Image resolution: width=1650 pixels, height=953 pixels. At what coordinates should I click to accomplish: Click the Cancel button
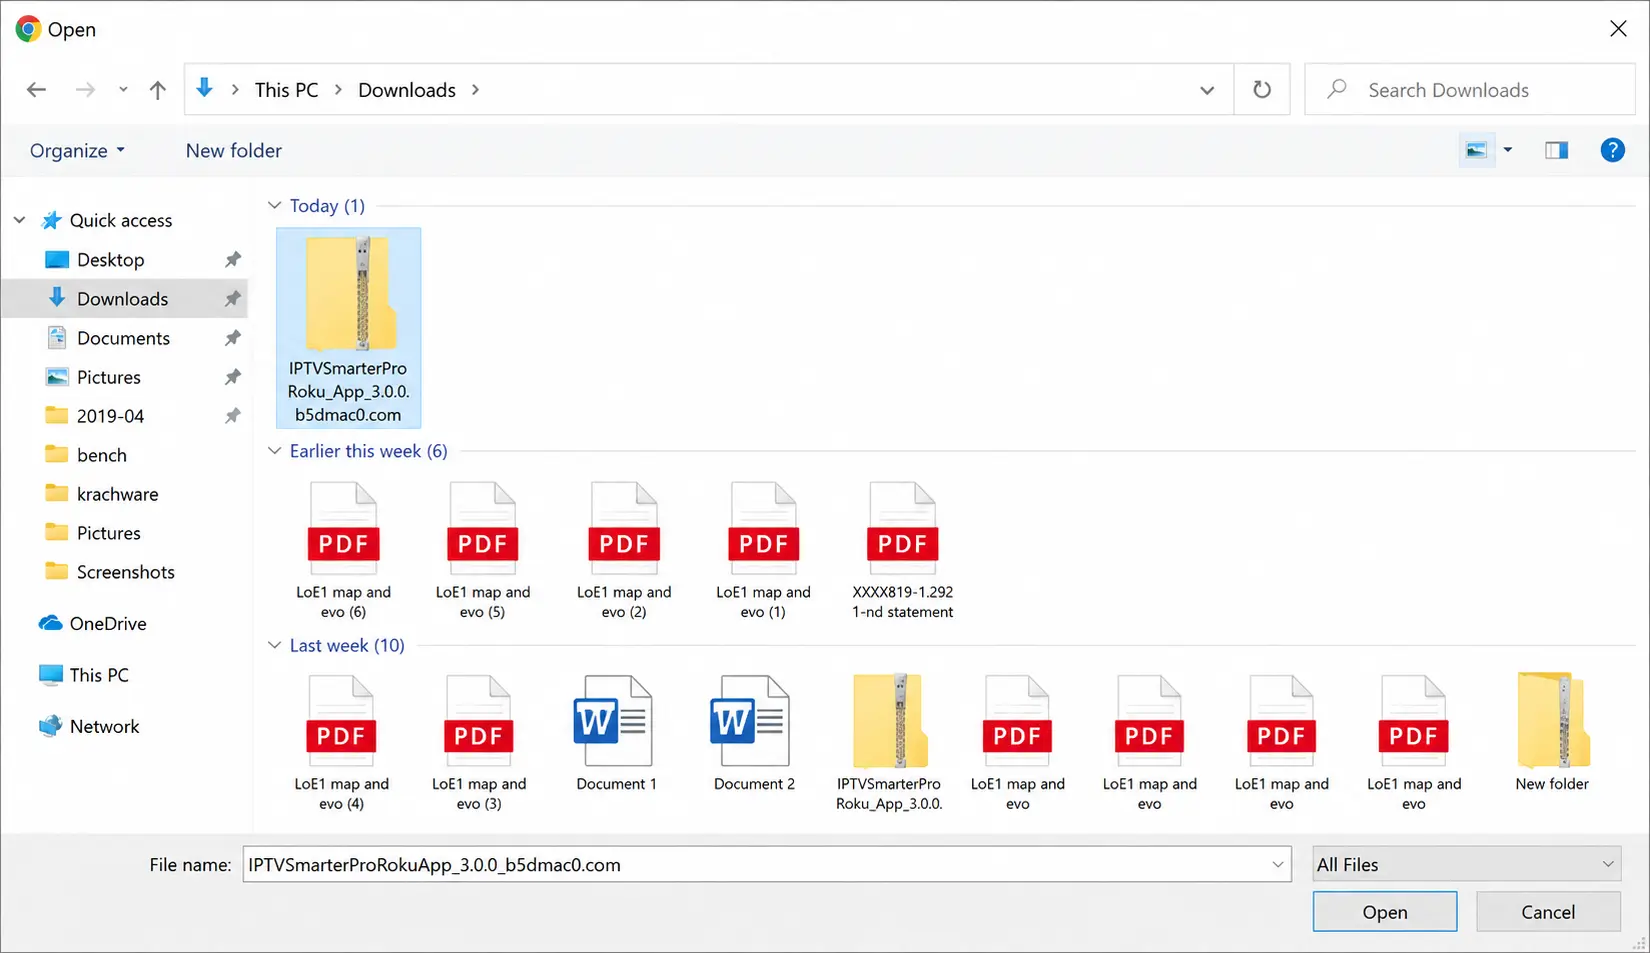1548,912
